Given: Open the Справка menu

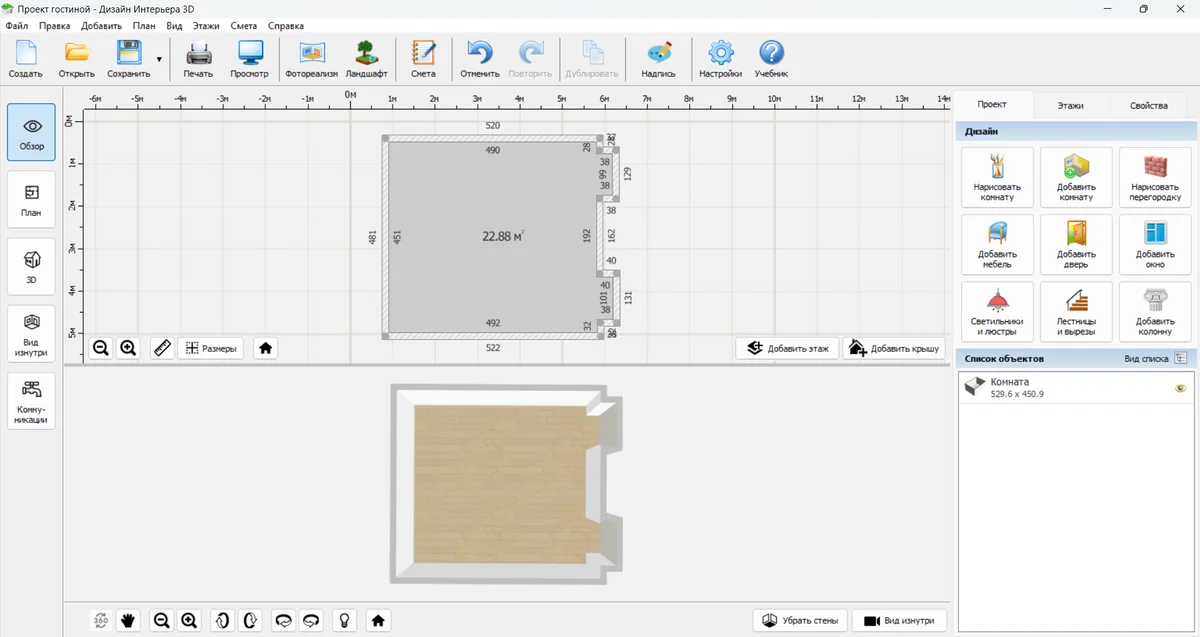Looking at the screenshot, I should [x=287, y=25].
